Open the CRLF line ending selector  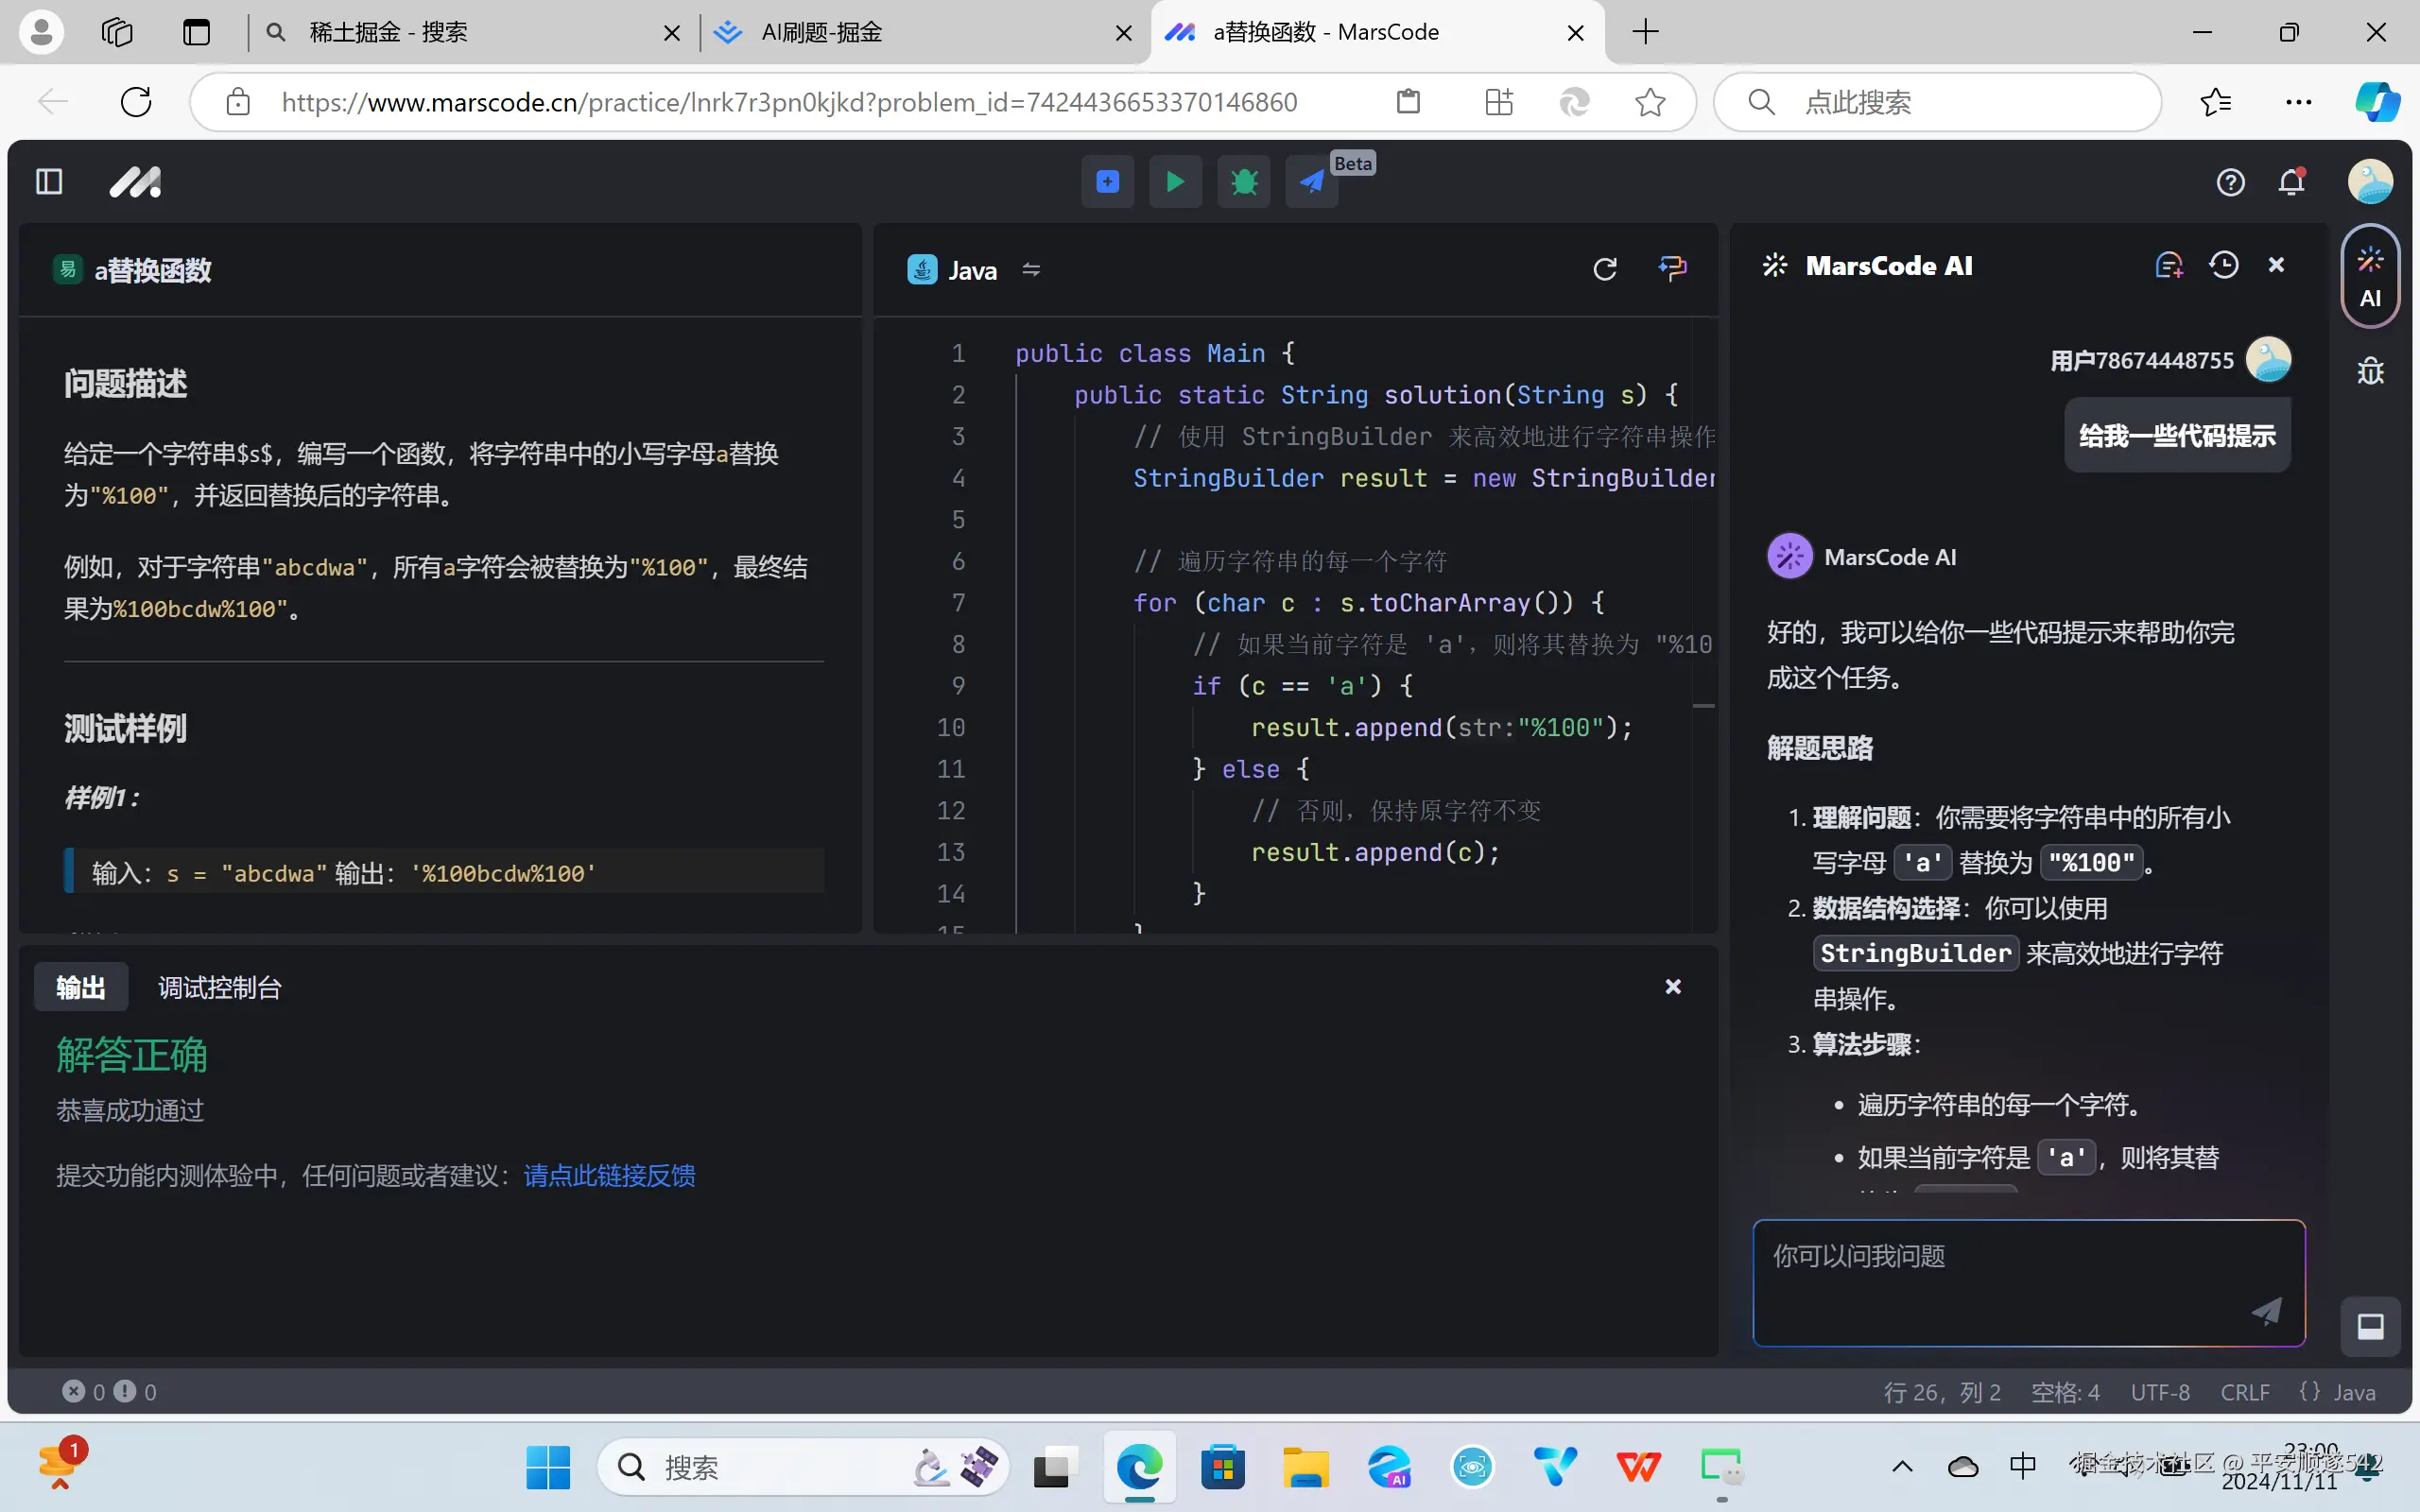[2244, 1392]
